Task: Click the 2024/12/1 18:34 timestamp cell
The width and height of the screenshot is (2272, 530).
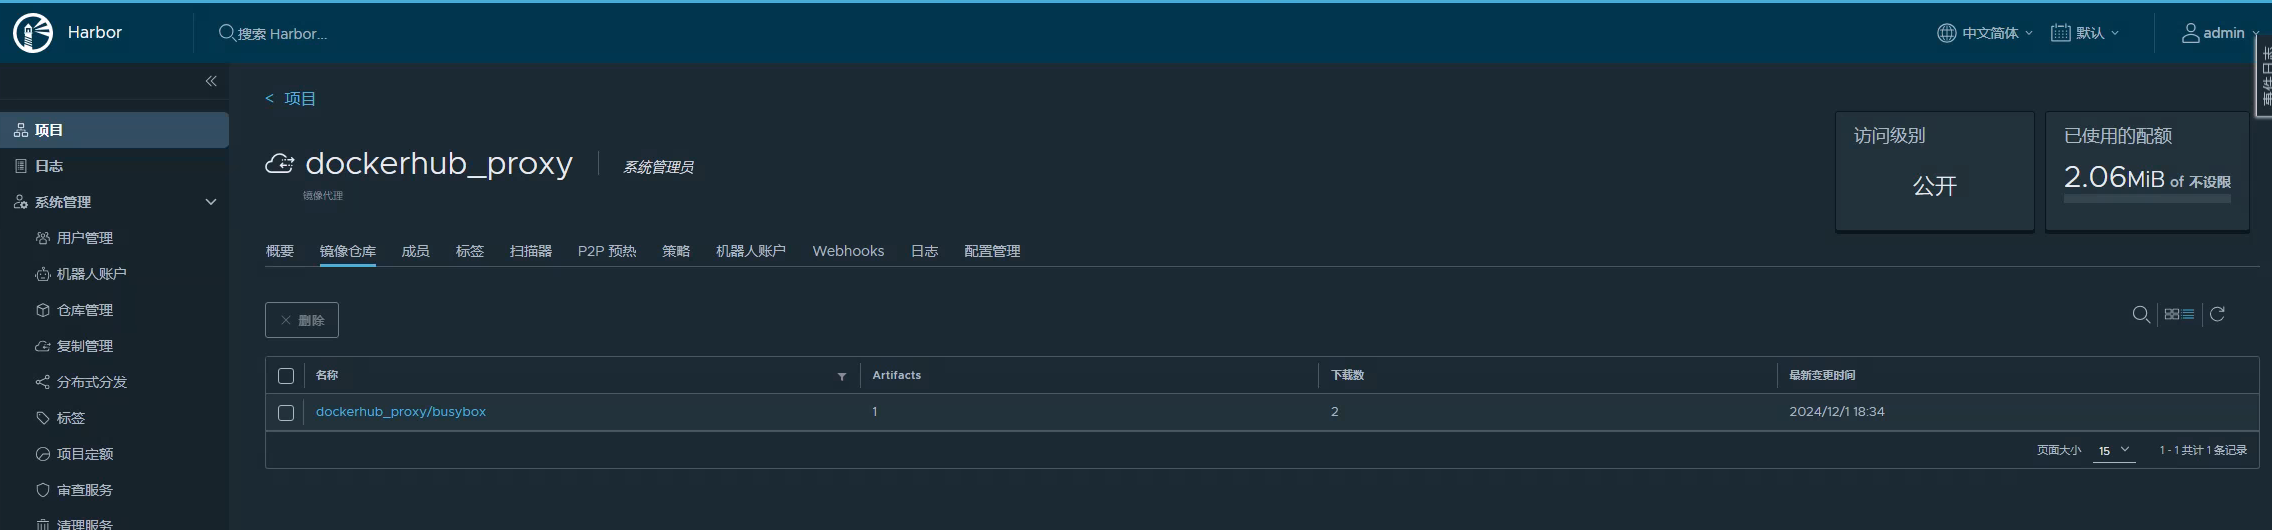Action: pos(1837,412)
